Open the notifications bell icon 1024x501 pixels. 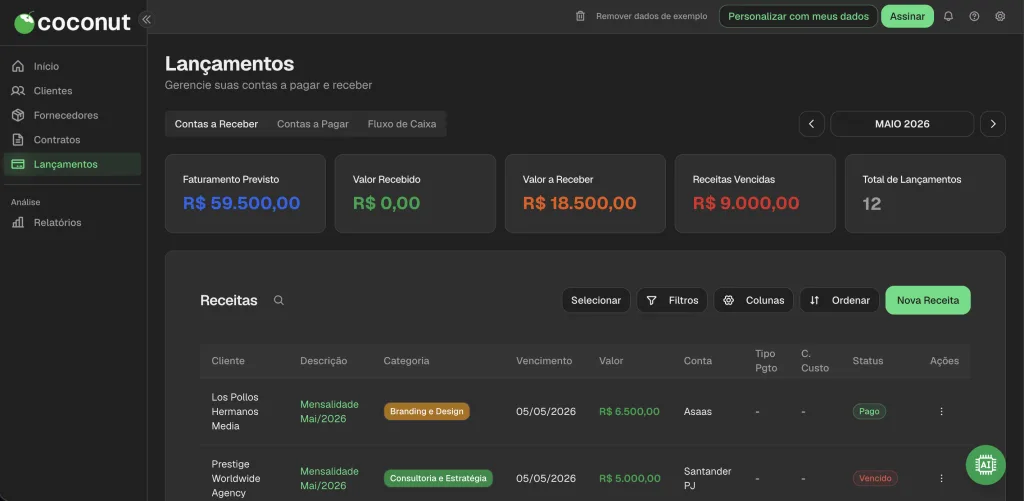point(948,16)
